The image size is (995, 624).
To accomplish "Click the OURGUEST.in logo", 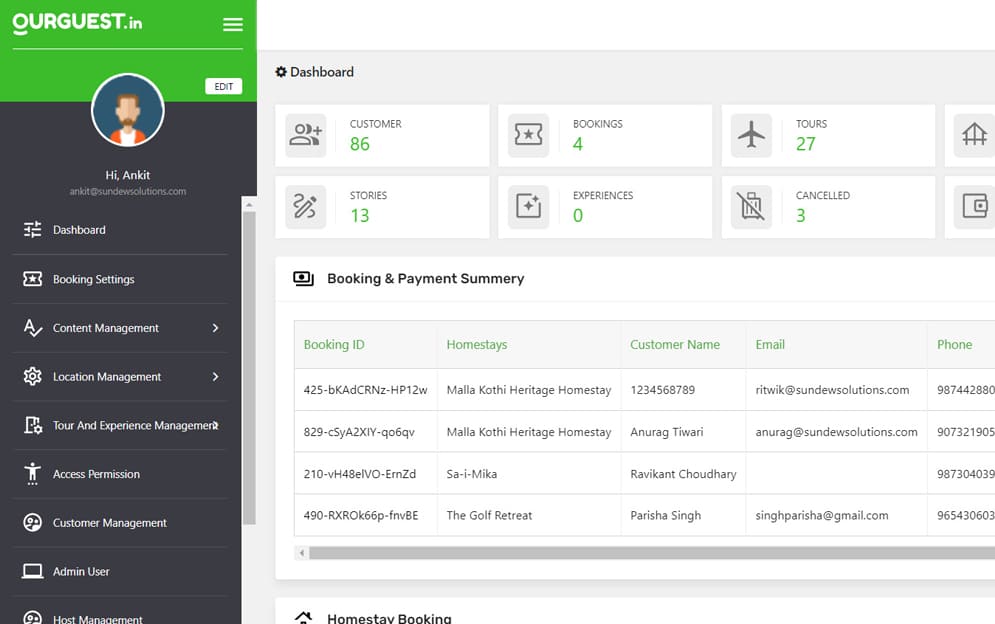I will click(77, 23).
